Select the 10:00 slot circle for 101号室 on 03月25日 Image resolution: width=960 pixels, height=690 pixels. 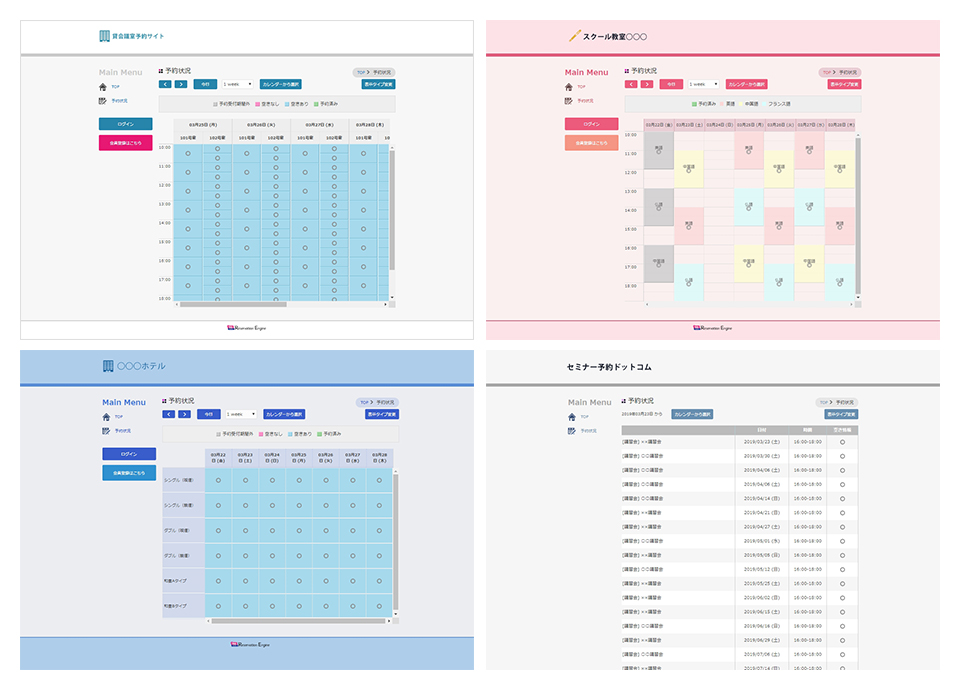pos(189,154)
